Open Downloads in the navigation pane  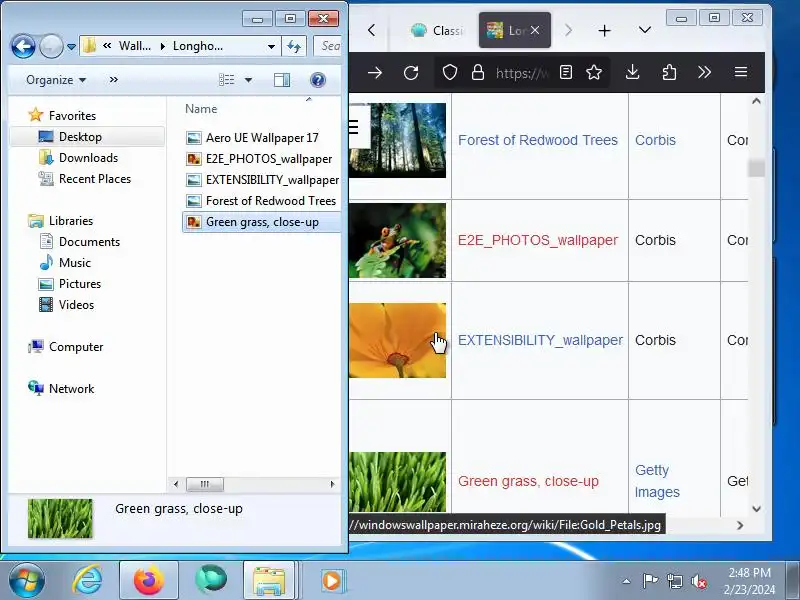[x=88, y=158]
